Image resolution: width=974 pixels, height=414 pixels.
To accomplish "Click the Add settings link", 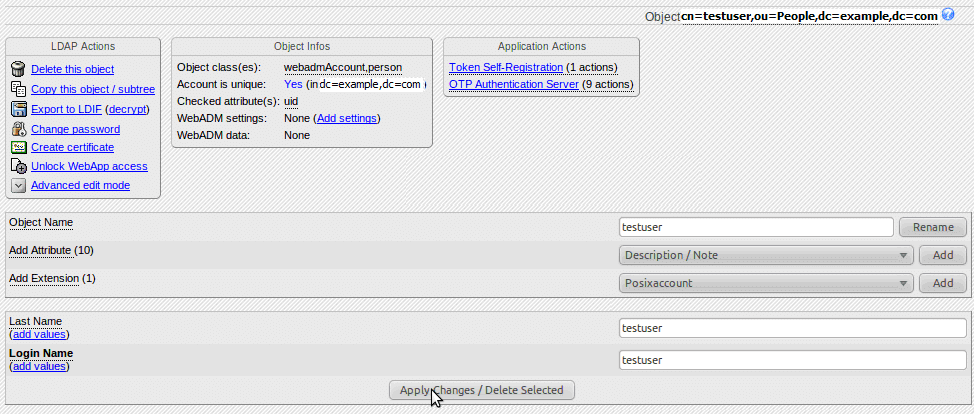I will pyautogui.click(x=347, y=118).
